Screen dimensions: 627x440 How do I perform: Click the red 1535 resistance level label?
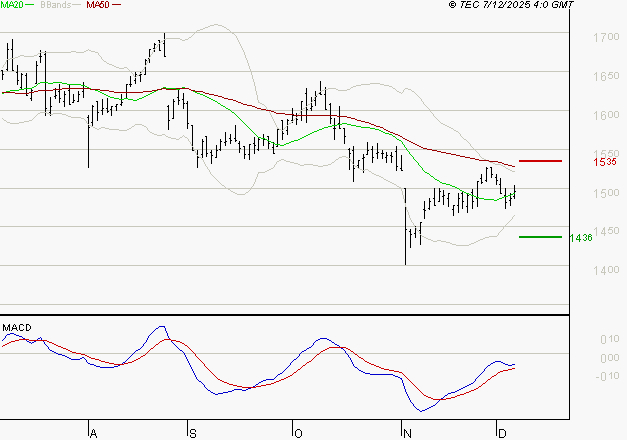coord(605,162)
